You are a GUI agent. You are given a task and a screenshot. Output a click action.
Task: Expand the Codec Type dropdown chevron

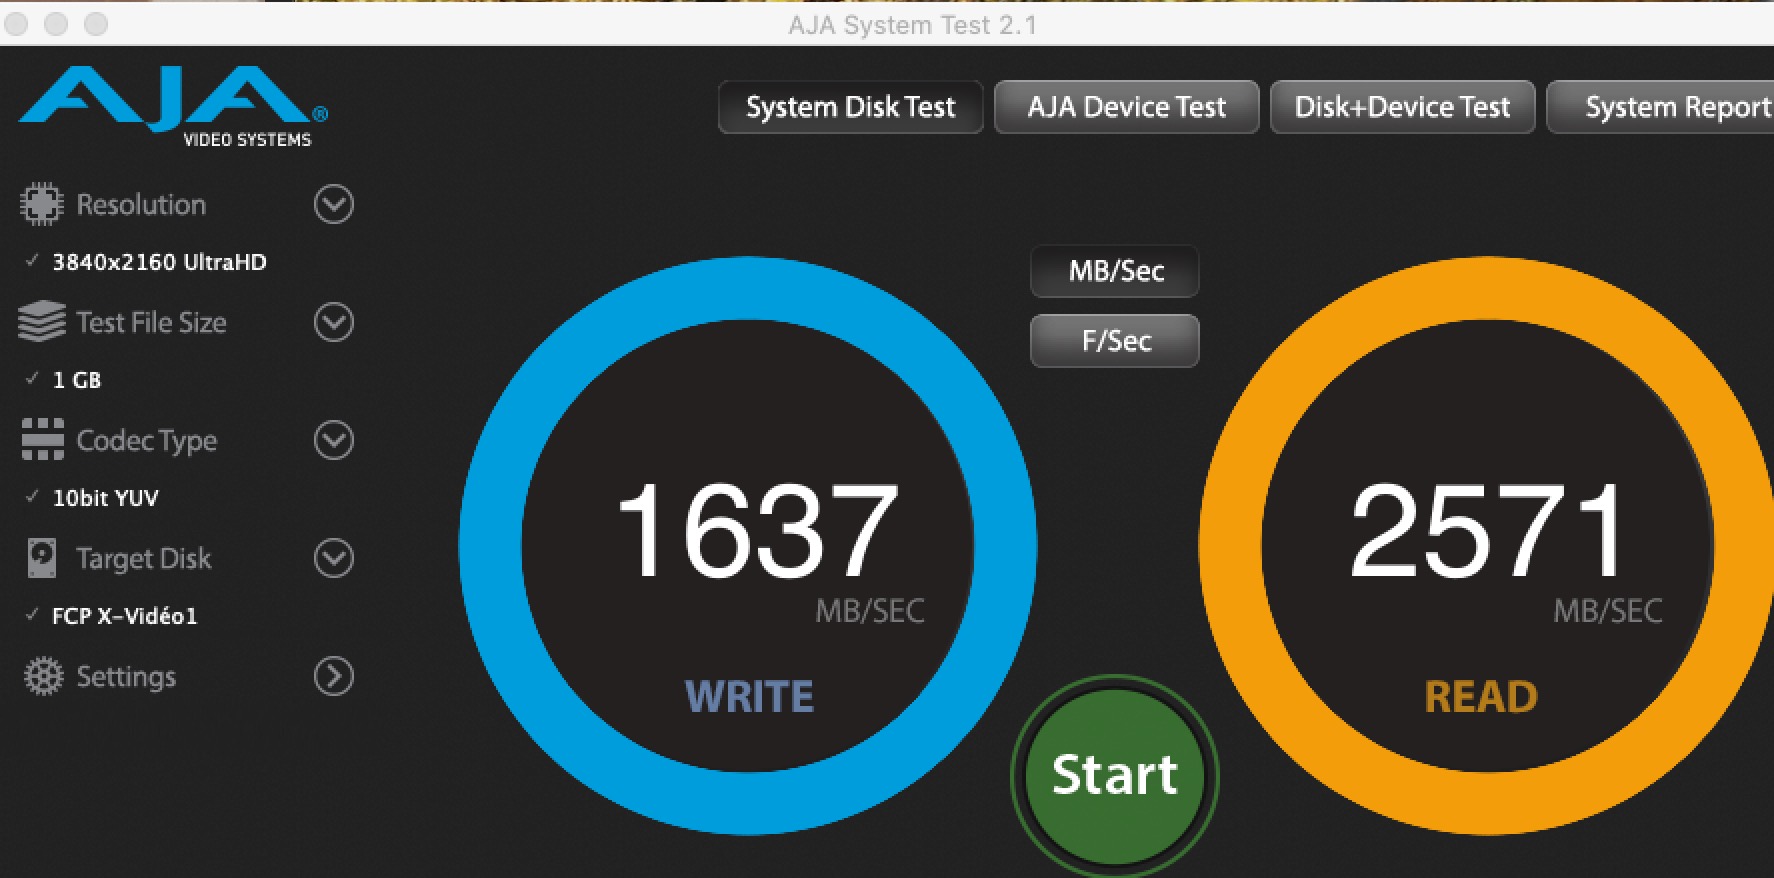(x=334, y=440)
